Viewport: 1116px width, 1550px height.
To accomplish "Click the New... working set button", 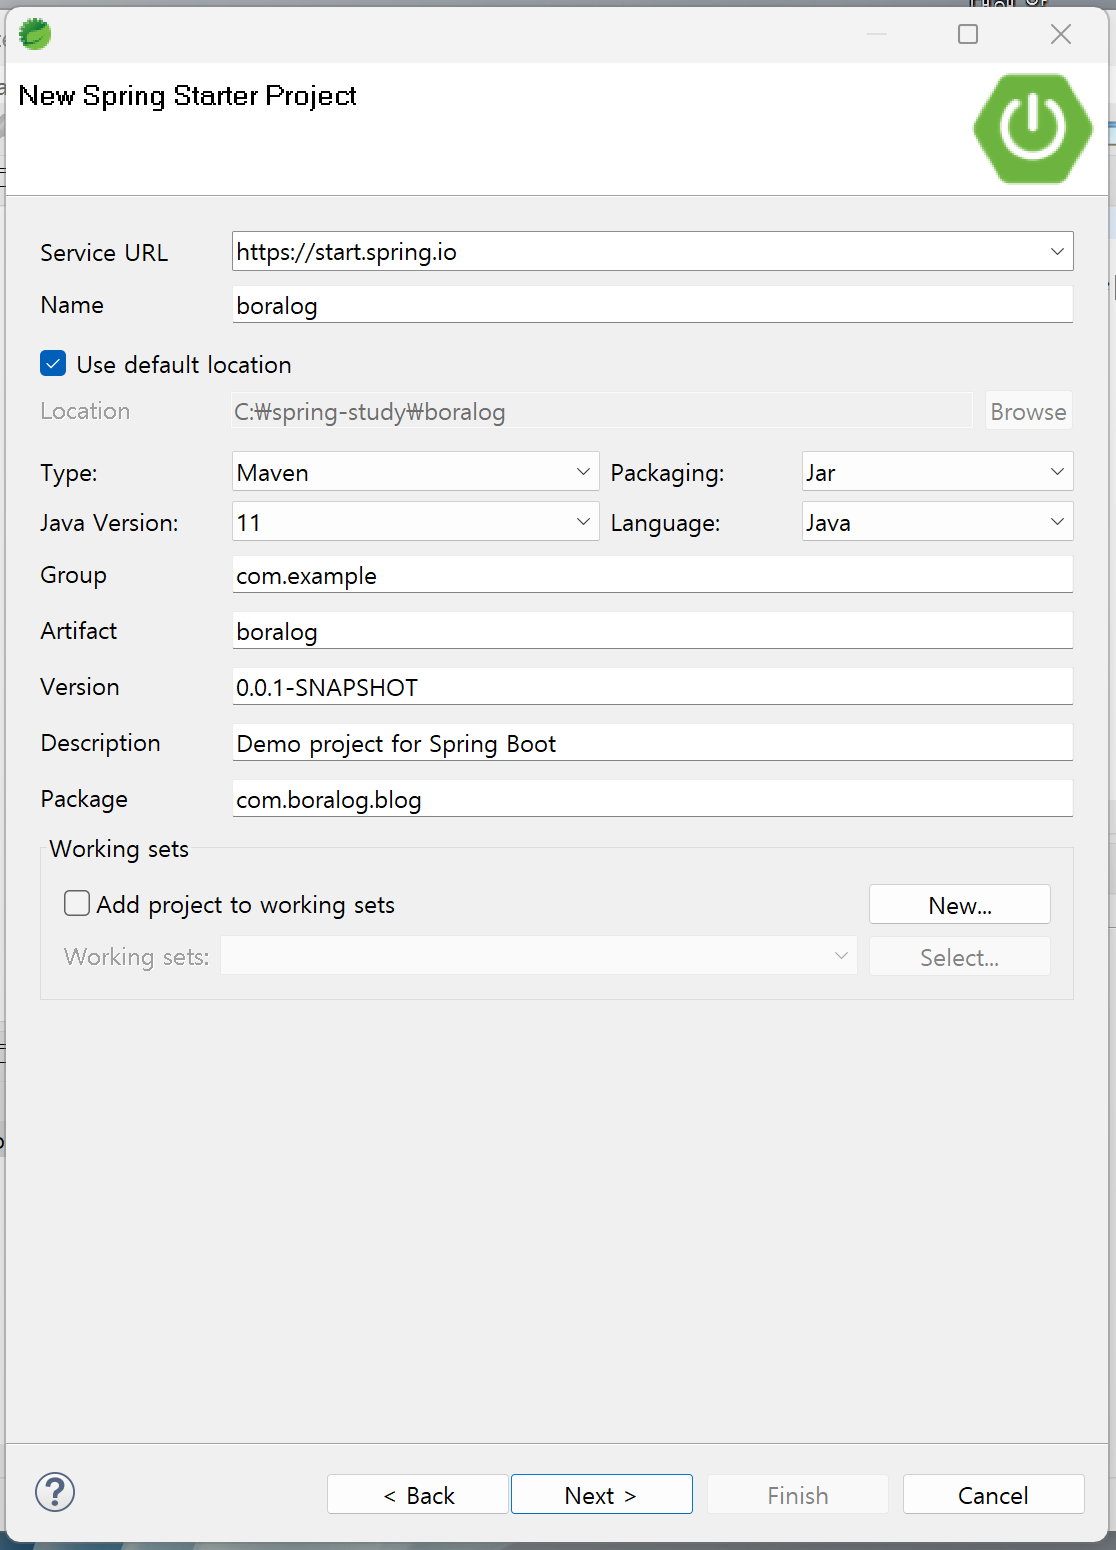I will click(960, 904).
